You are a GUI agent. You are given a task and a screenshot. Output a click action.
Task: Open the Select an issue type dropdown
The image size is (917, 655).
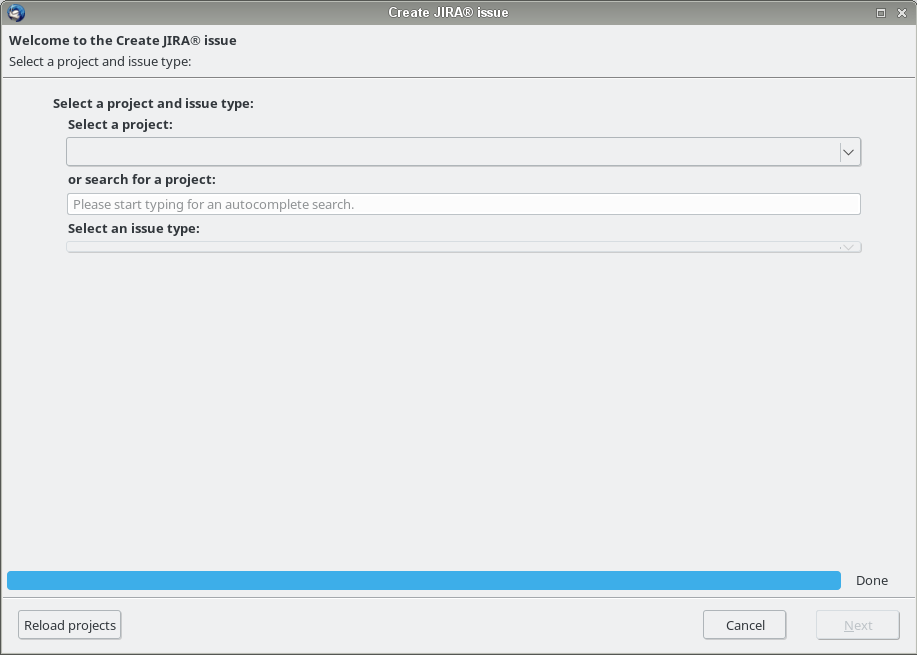click(x=463, y=247)
